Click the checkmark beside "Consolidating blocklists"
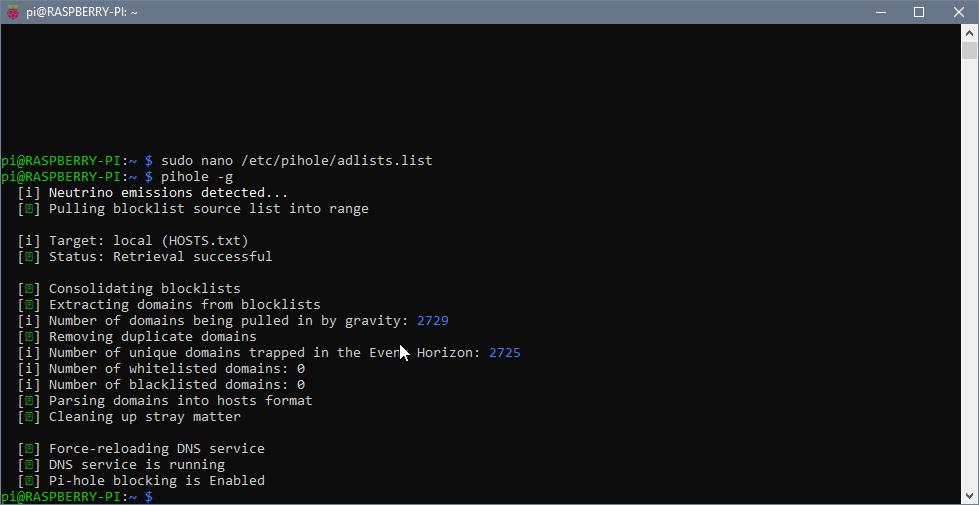The width and height of the screenshot is (979, 505). (29, 289)
